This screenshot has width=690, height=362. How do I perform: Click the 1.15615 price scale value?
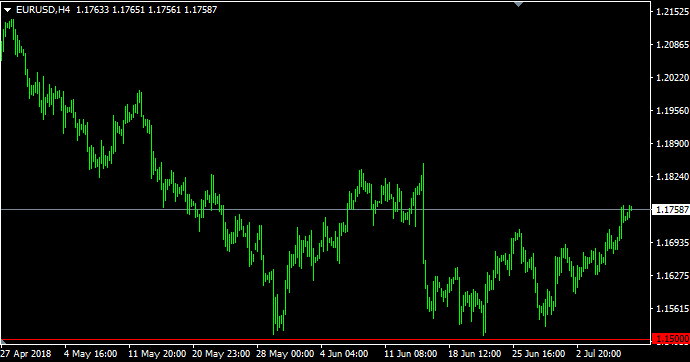672,308
